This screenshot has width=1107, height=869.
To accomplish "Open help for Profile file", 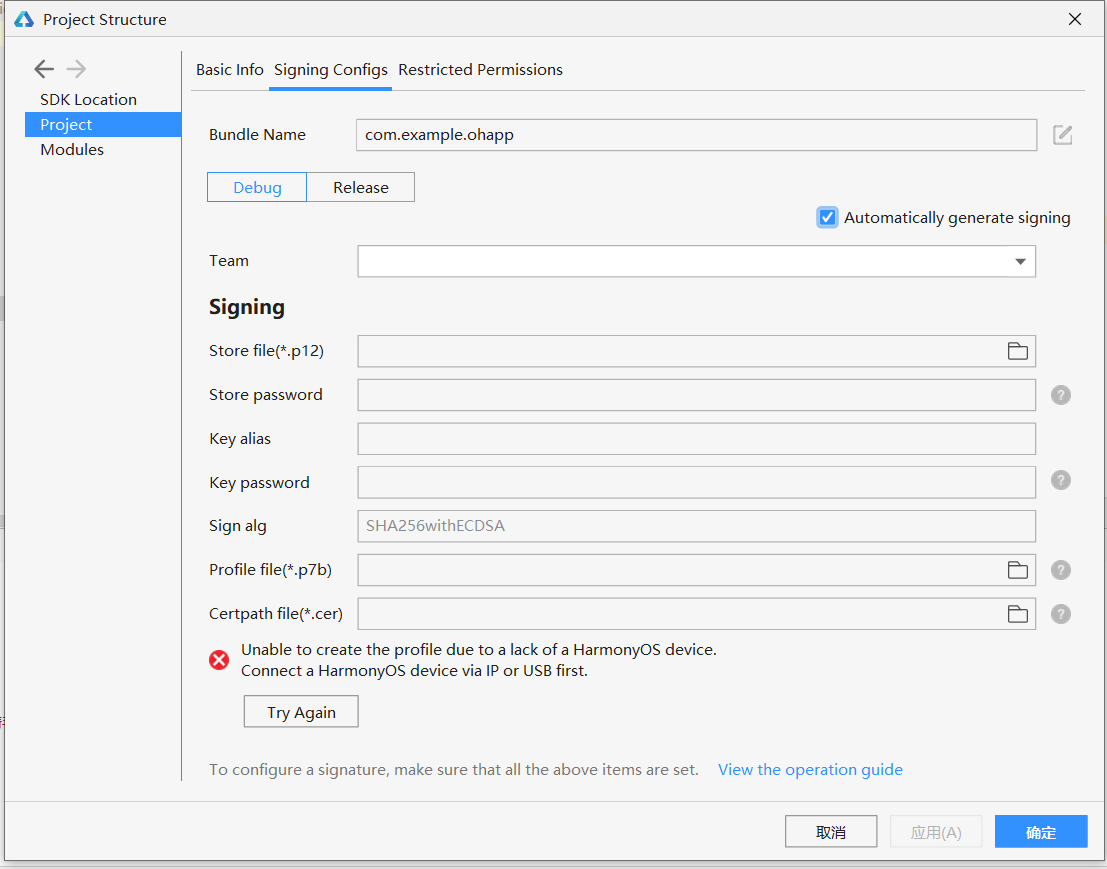I will point(1060,570).
